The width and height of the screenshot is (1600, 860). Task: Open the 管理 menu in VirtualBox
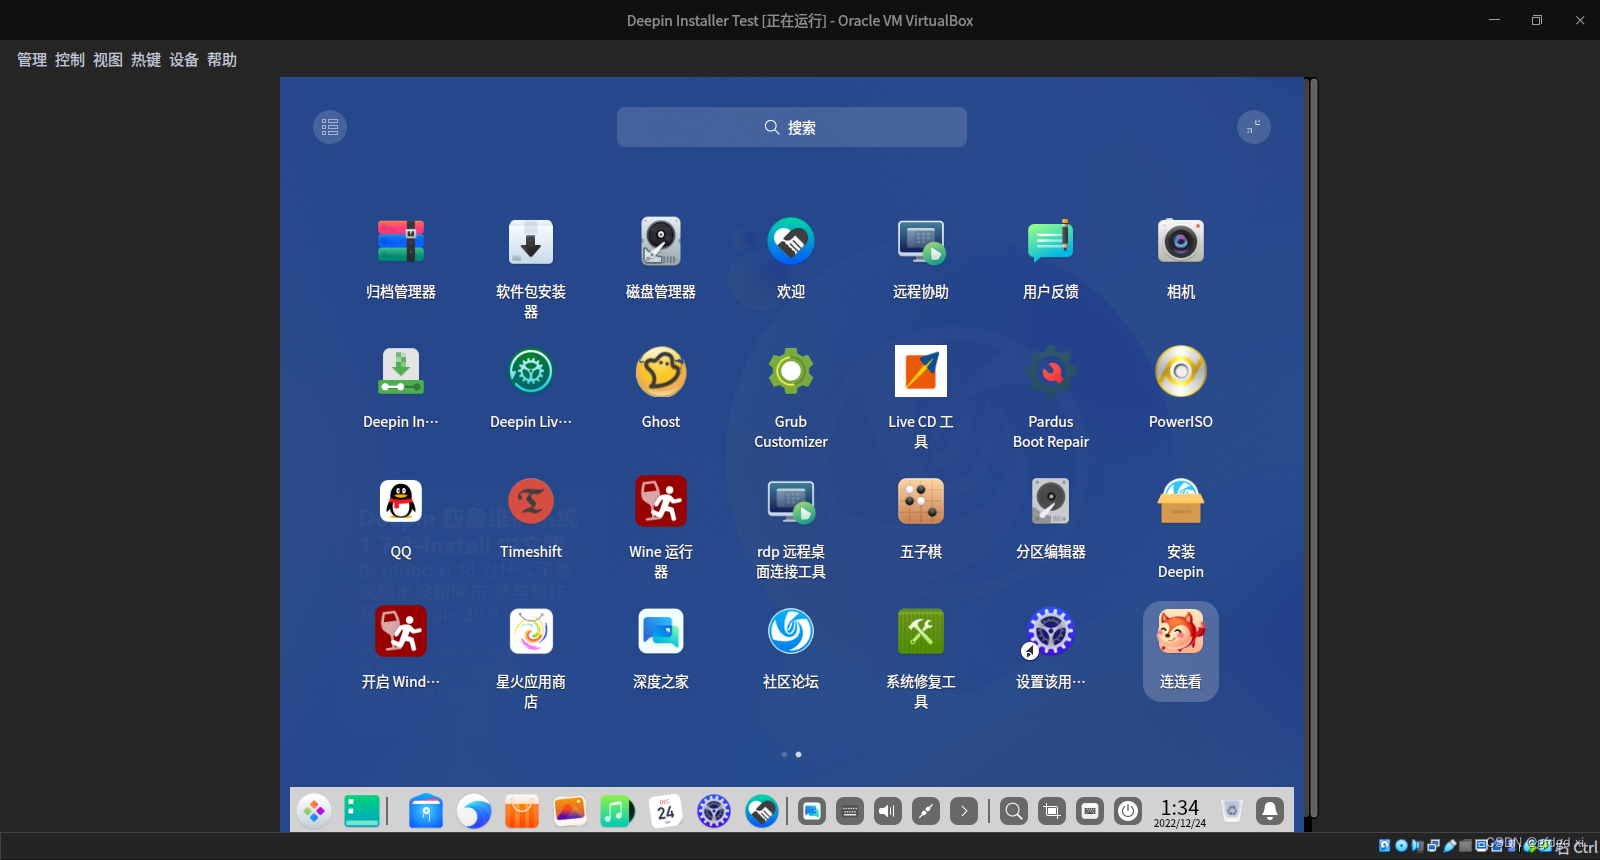coord(32,60)
